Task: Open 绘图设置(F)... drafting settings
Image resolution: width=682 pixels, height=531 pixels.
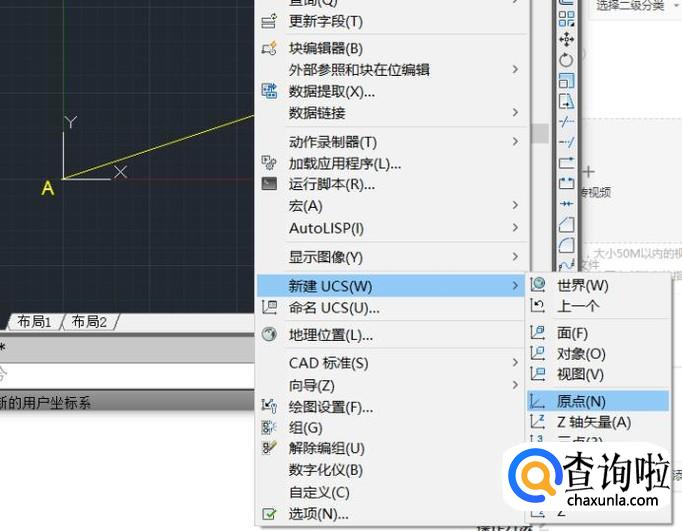Action: tap(331, 407)
